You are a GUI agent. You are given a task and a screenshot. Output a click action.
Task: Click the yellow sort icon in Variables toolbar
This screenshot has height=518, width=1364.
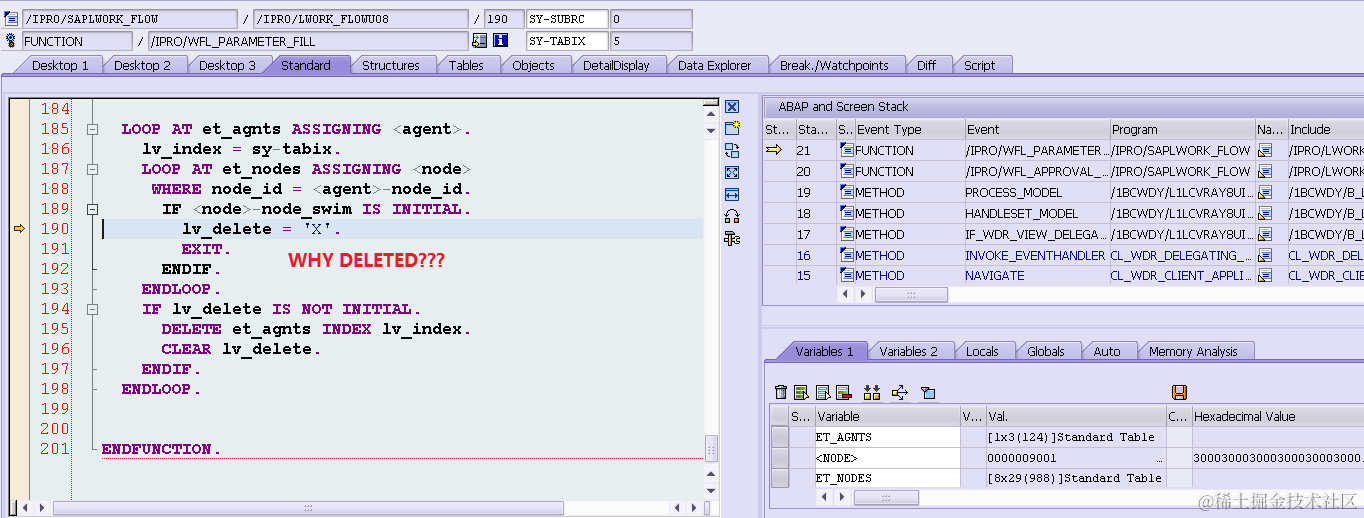tap(872, 393)
